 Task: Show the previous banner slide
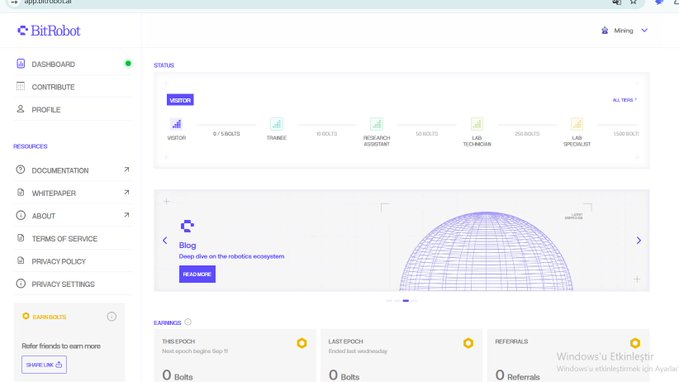coord(165,240)
